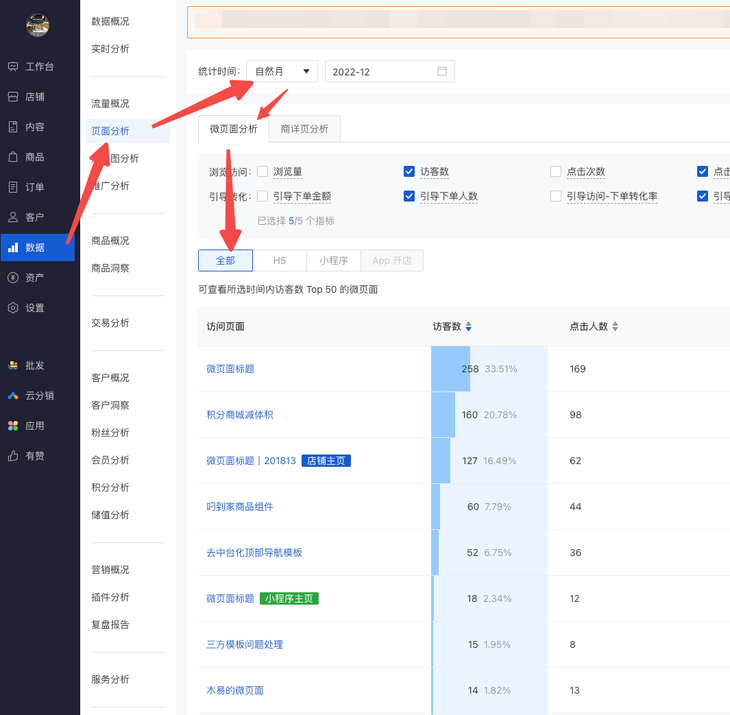The image size is (730, 715).
Task: Click the 应用 apps icon
Action: [13, 426]
